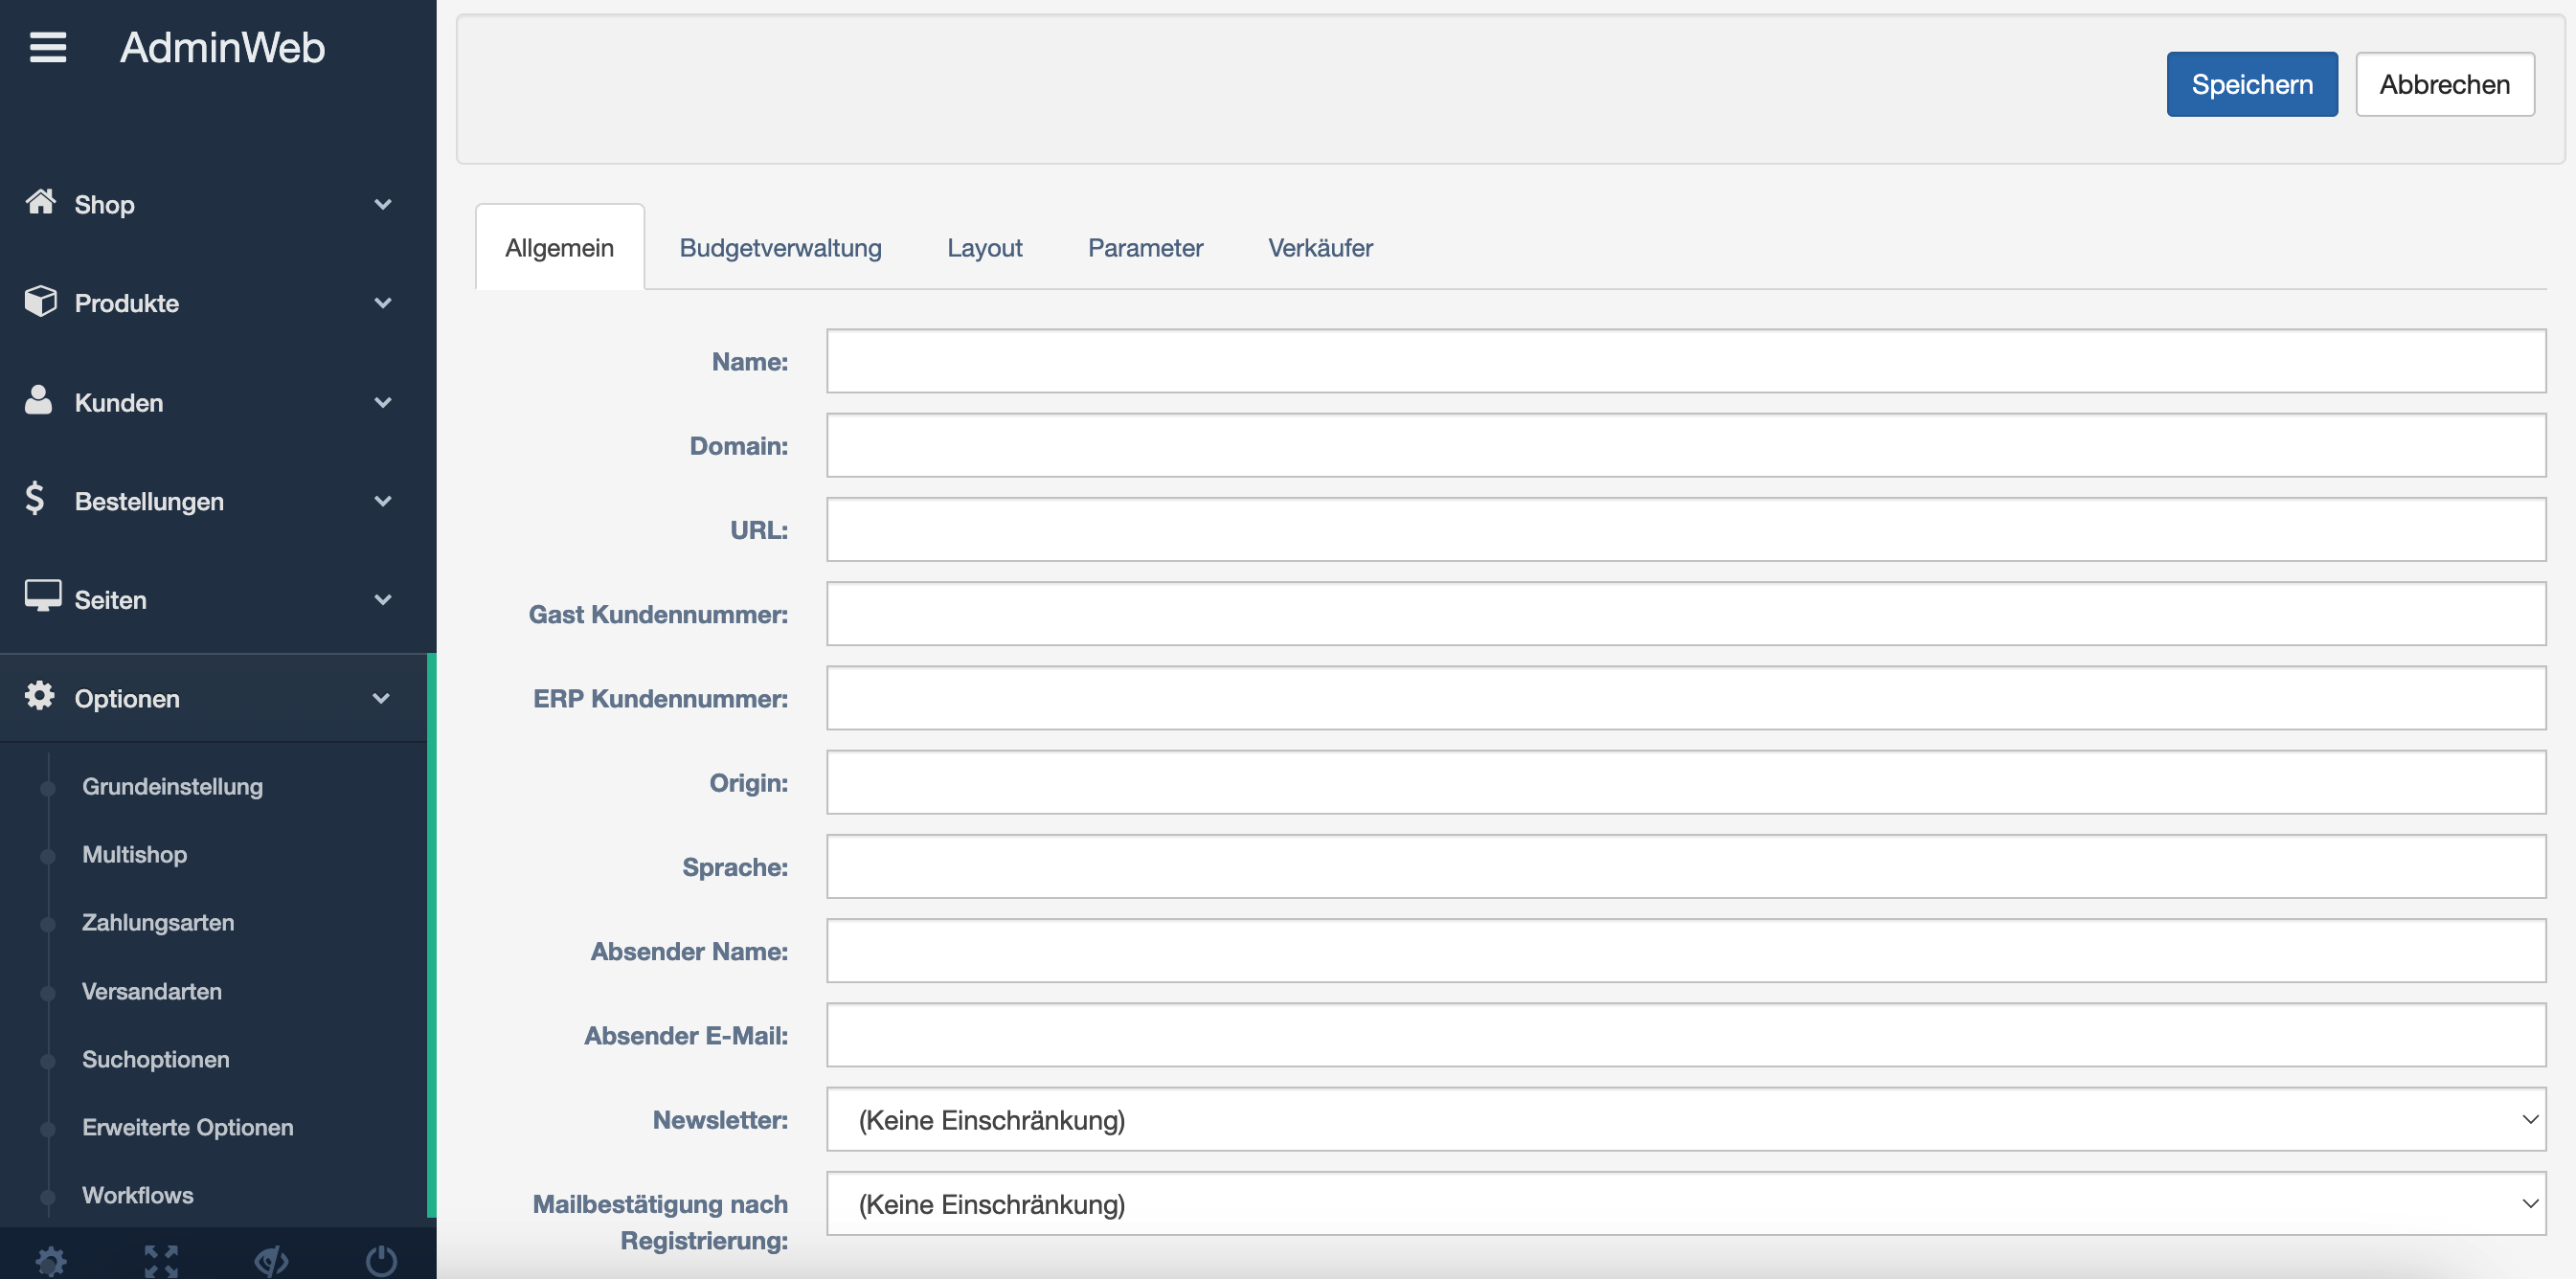Open Grundeinstellung in the sidebar
This screenshot has width=2576, height=1279.
[173, 787]
